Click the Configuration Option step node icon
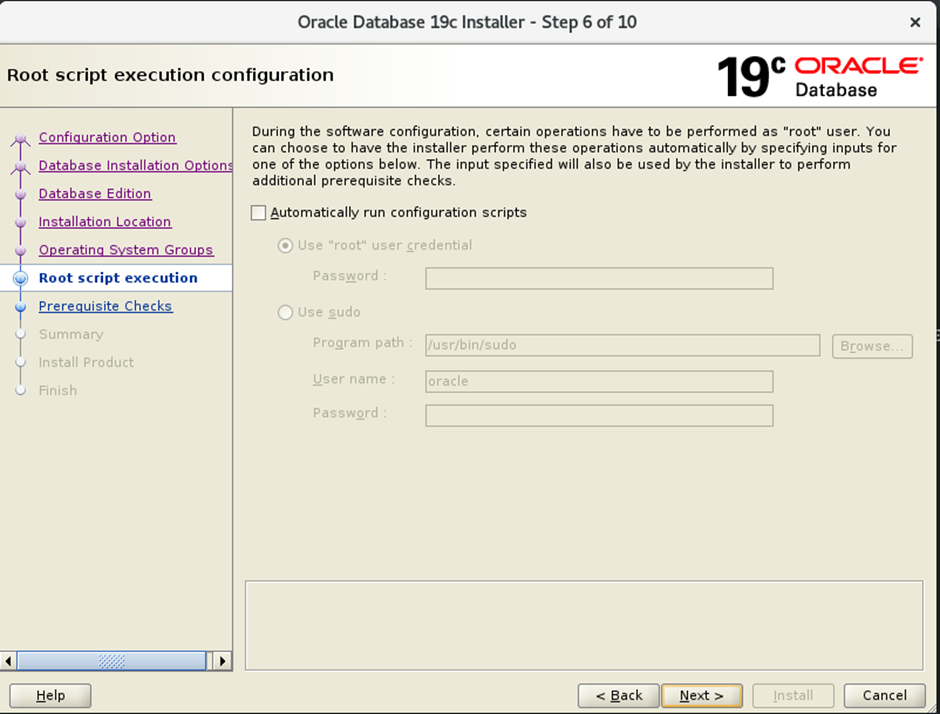The width and height of the screenshot is (940, 714). point(20,139)
